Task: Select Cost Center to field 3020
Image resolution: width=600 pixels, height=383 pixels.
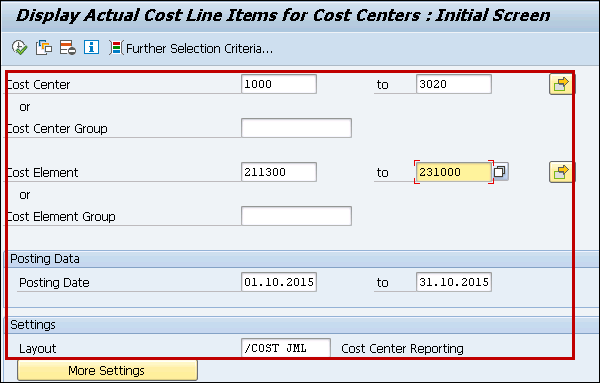Action: [x=454, y=84]
